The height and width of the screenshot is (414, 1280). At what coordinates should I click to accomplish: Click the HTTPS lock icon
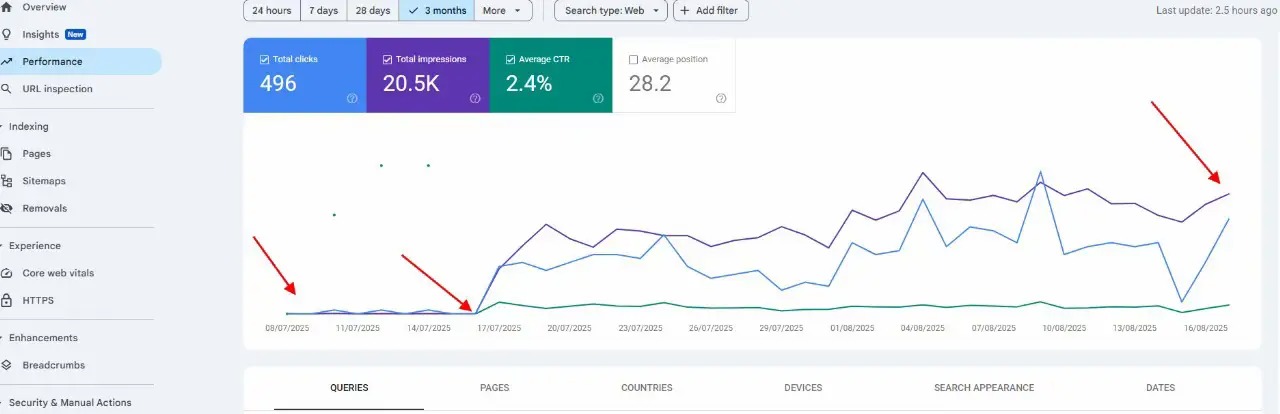(x=7, y=300)
